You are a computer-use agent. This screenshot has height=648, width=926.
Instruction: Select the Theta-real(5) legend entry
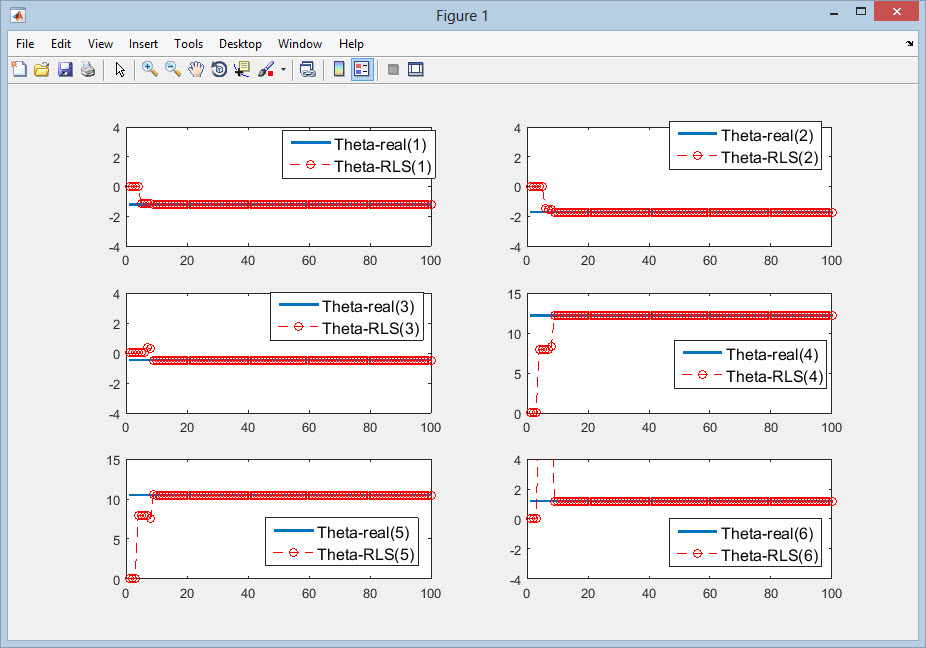(341, 532)
